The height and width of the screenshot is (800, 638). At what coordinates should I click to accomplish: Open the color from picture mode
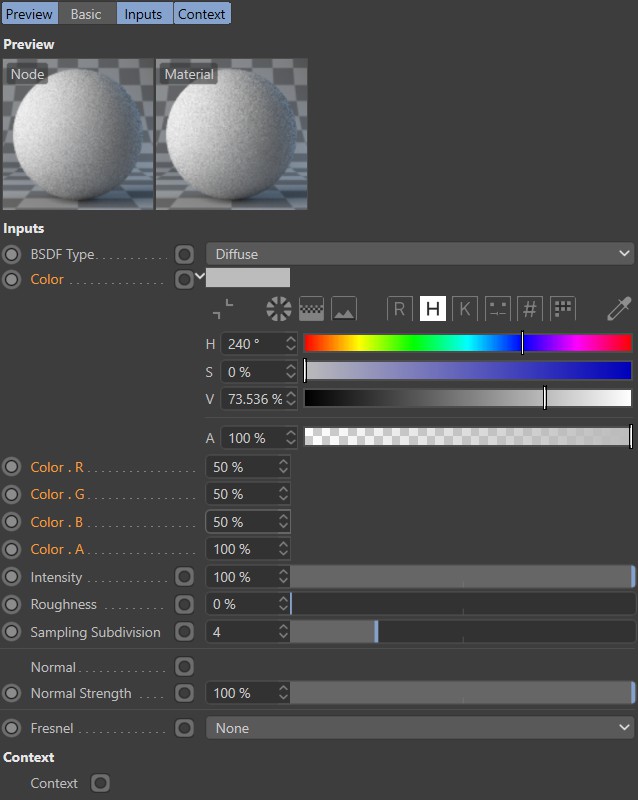(344, 309)
